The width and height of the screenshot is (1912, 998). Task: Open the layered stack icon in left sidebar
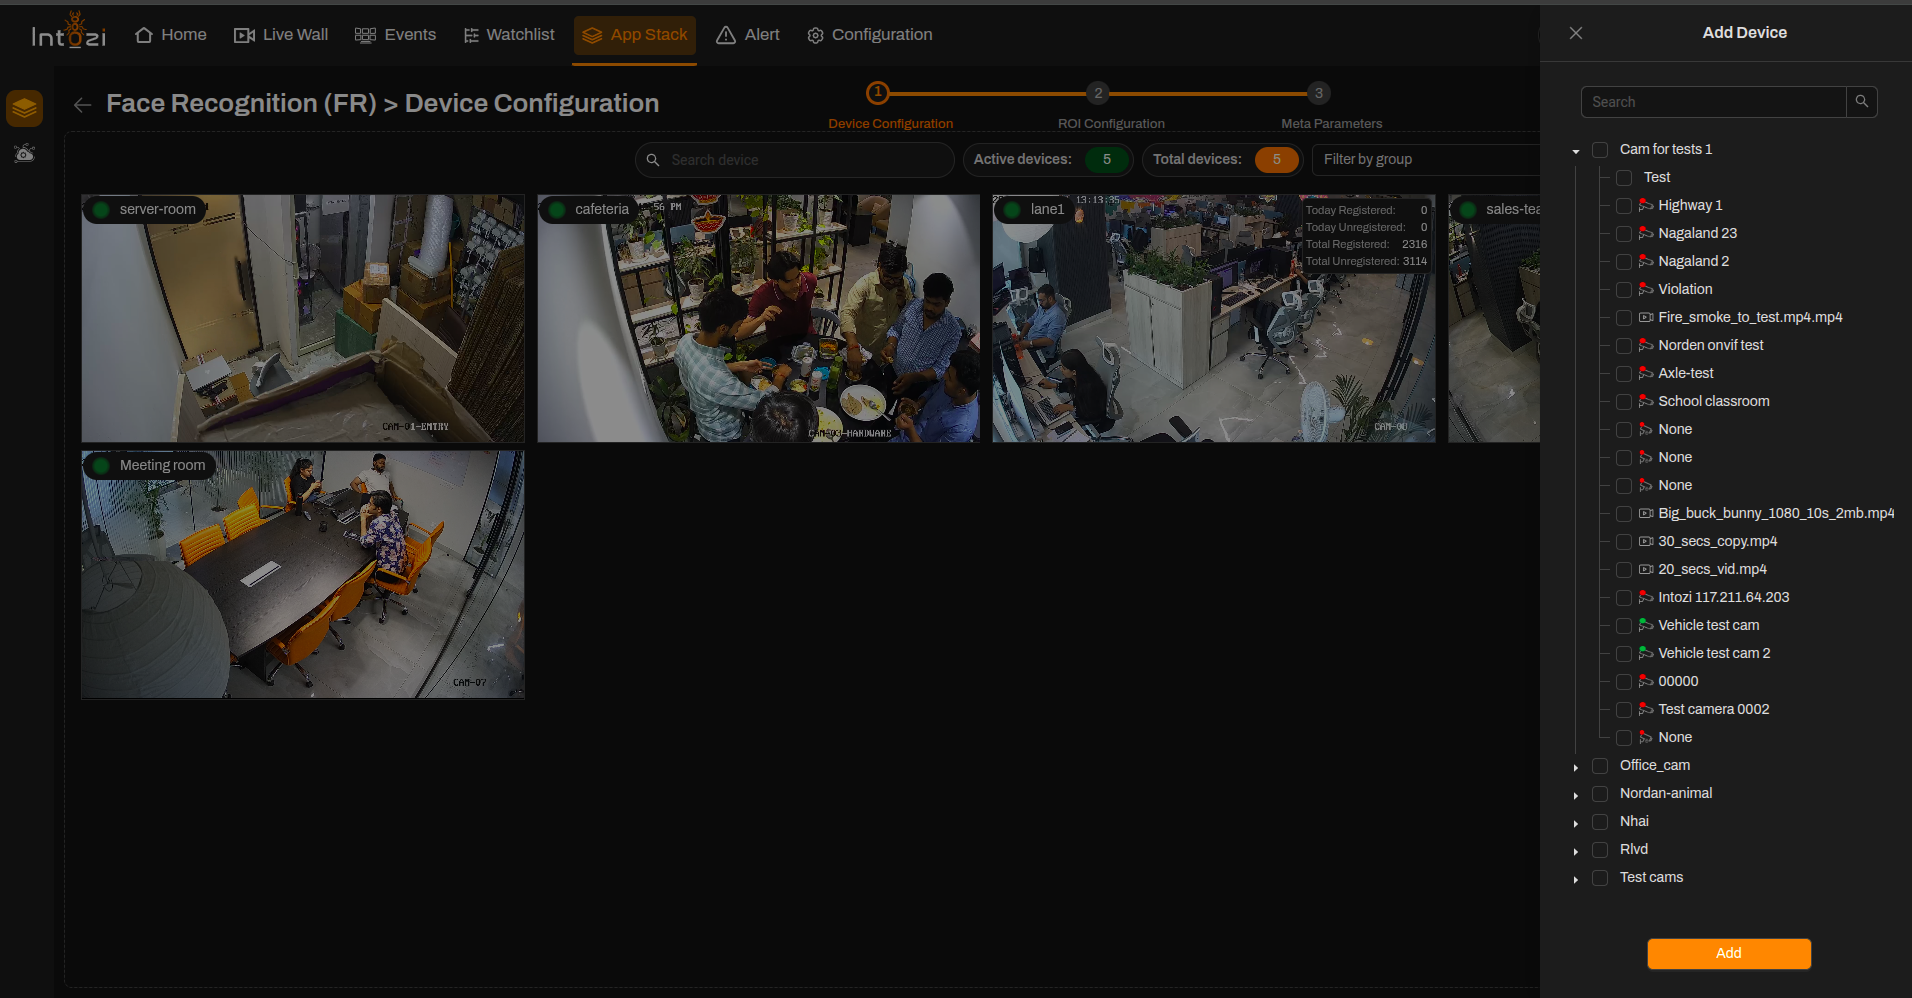tap(24, 108)
